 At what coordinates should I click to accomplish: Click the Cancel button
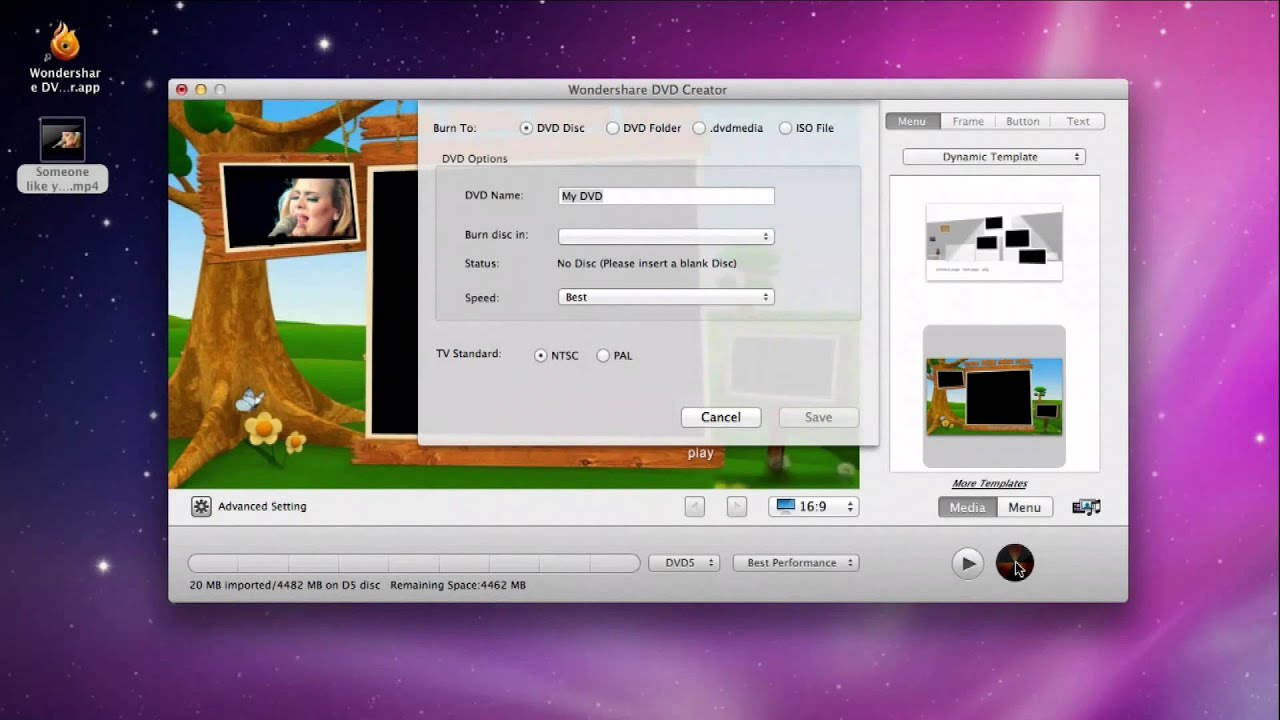721,417
